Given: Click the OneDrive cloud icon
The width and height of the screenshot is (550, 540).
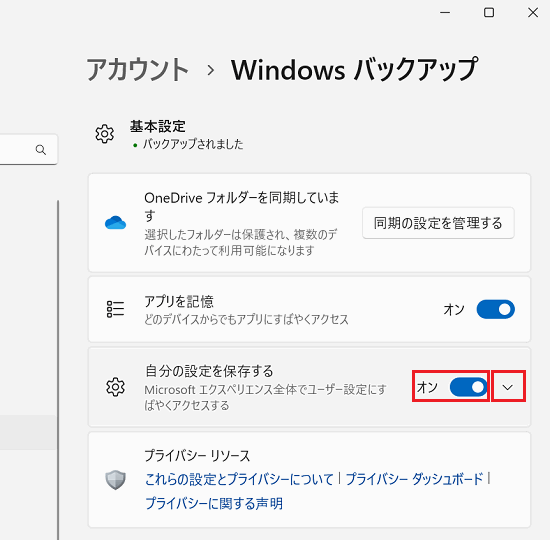Looking at the screenshot, I should click(115, 223).
